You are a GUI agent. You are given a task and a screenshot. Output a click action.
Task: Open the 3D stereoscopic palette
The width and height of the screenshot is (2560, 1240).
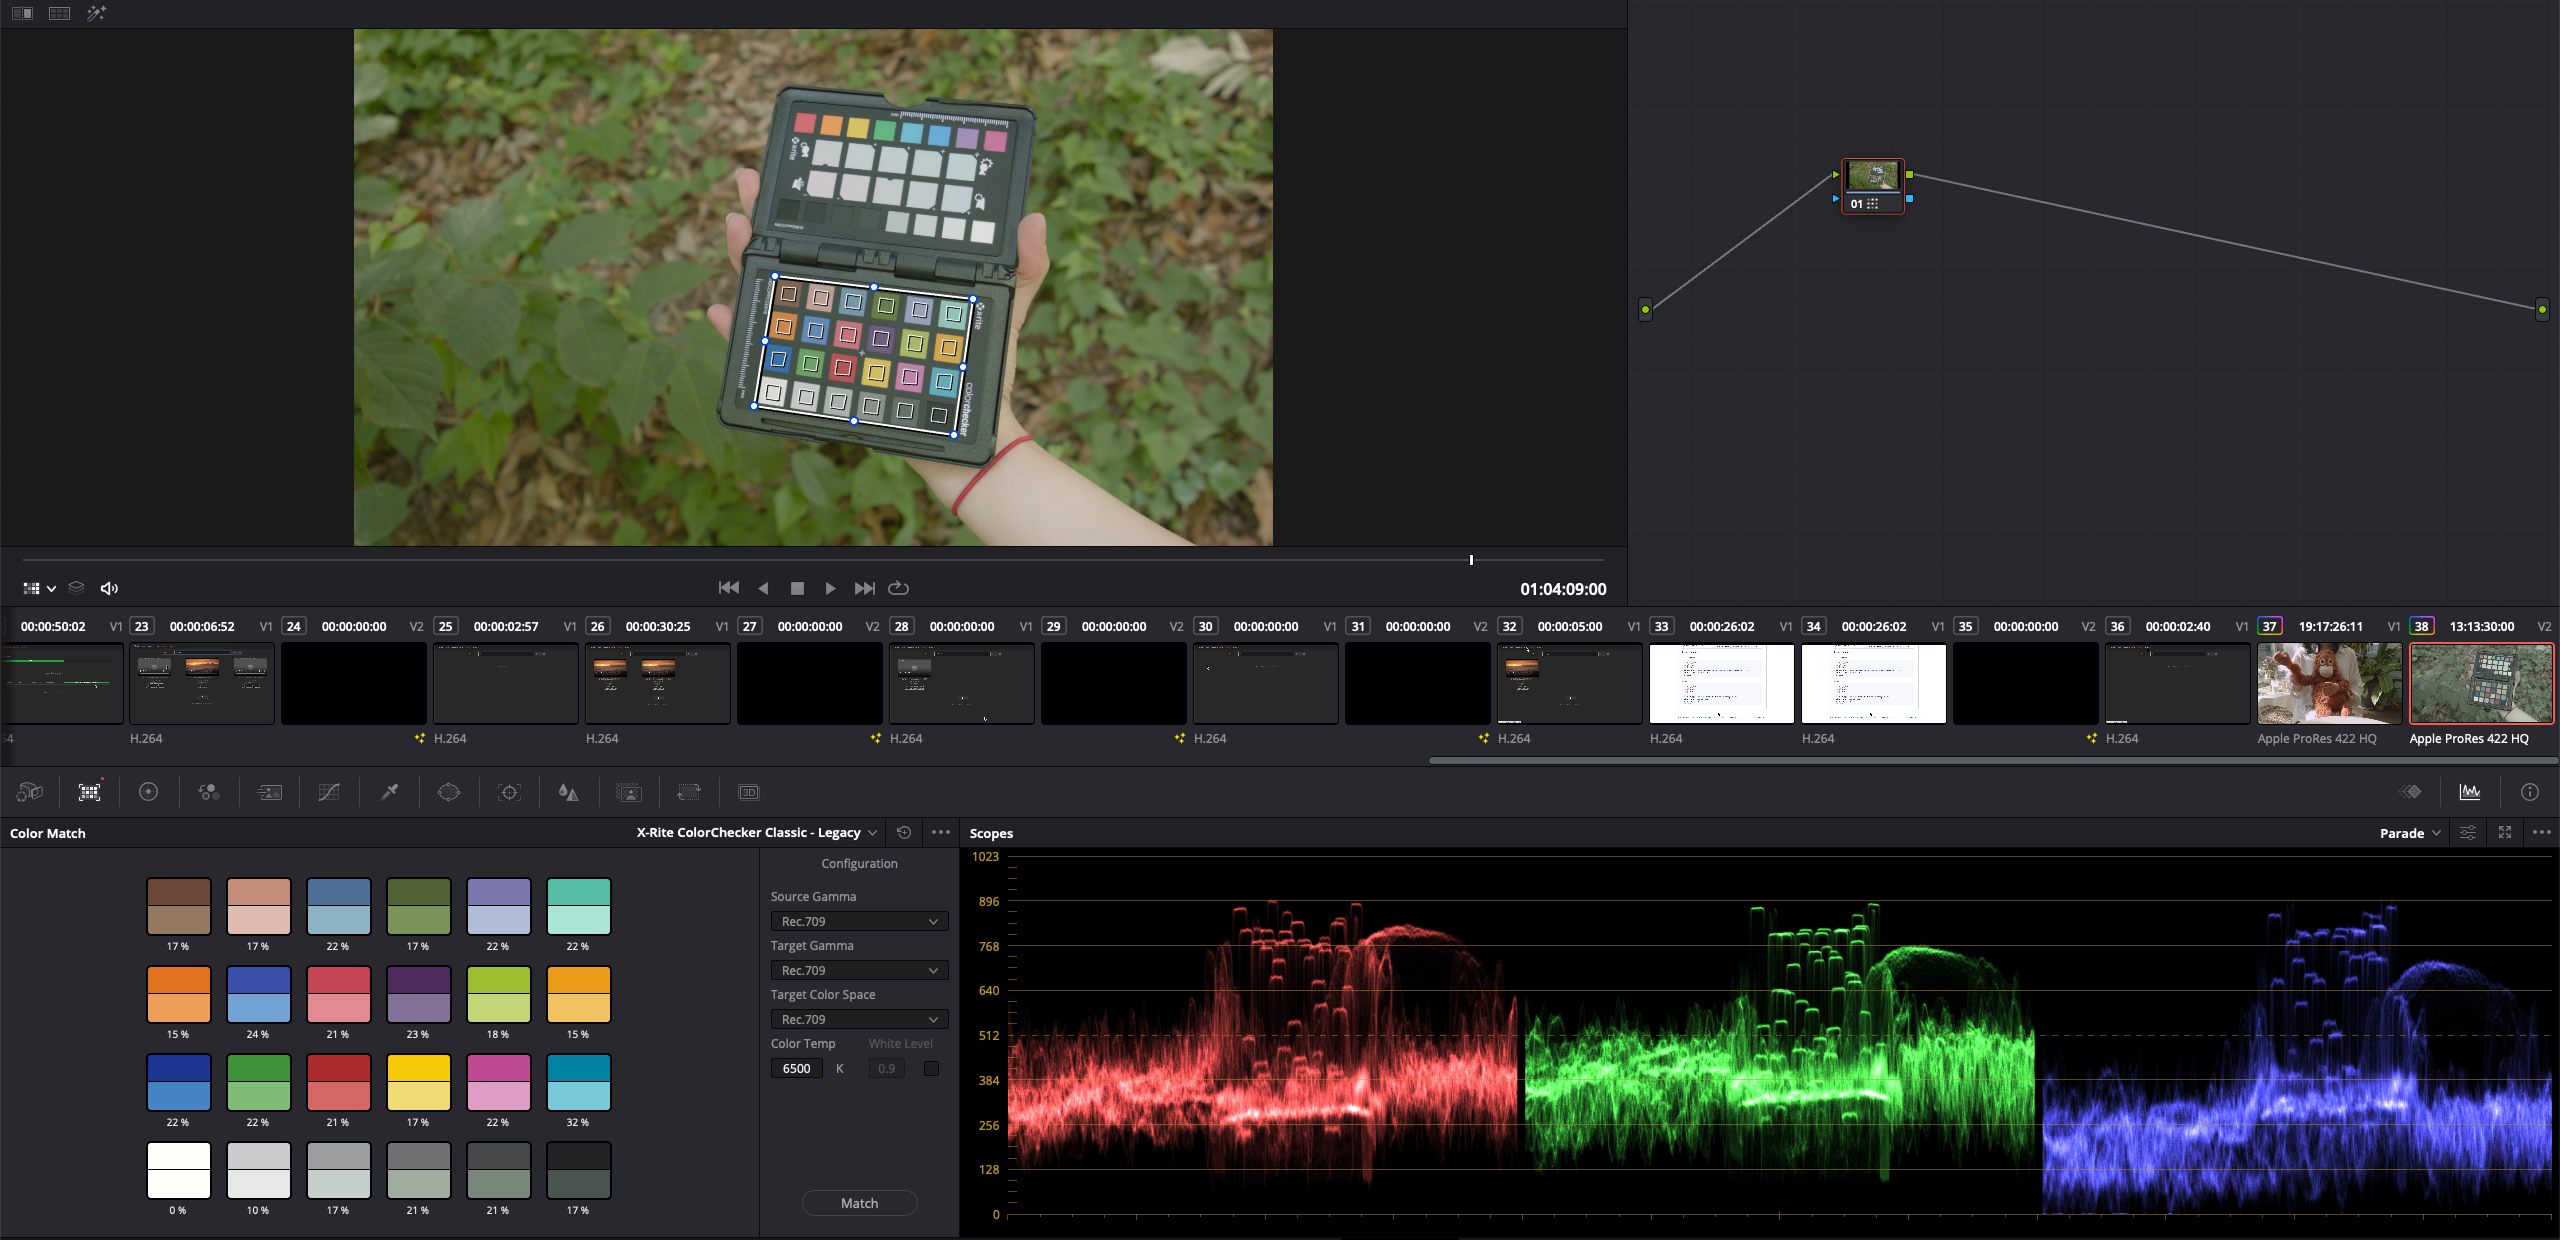(749, 792)
